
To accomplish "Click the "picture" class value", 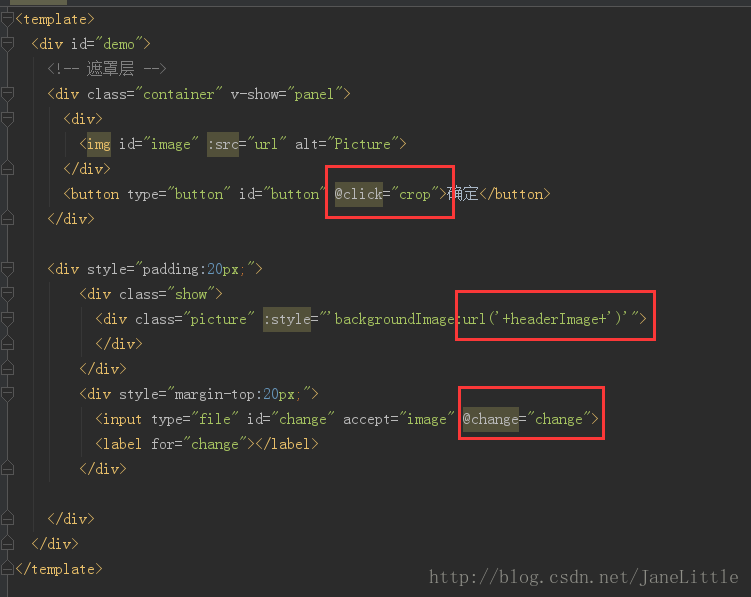I will [x=218, y=319].
